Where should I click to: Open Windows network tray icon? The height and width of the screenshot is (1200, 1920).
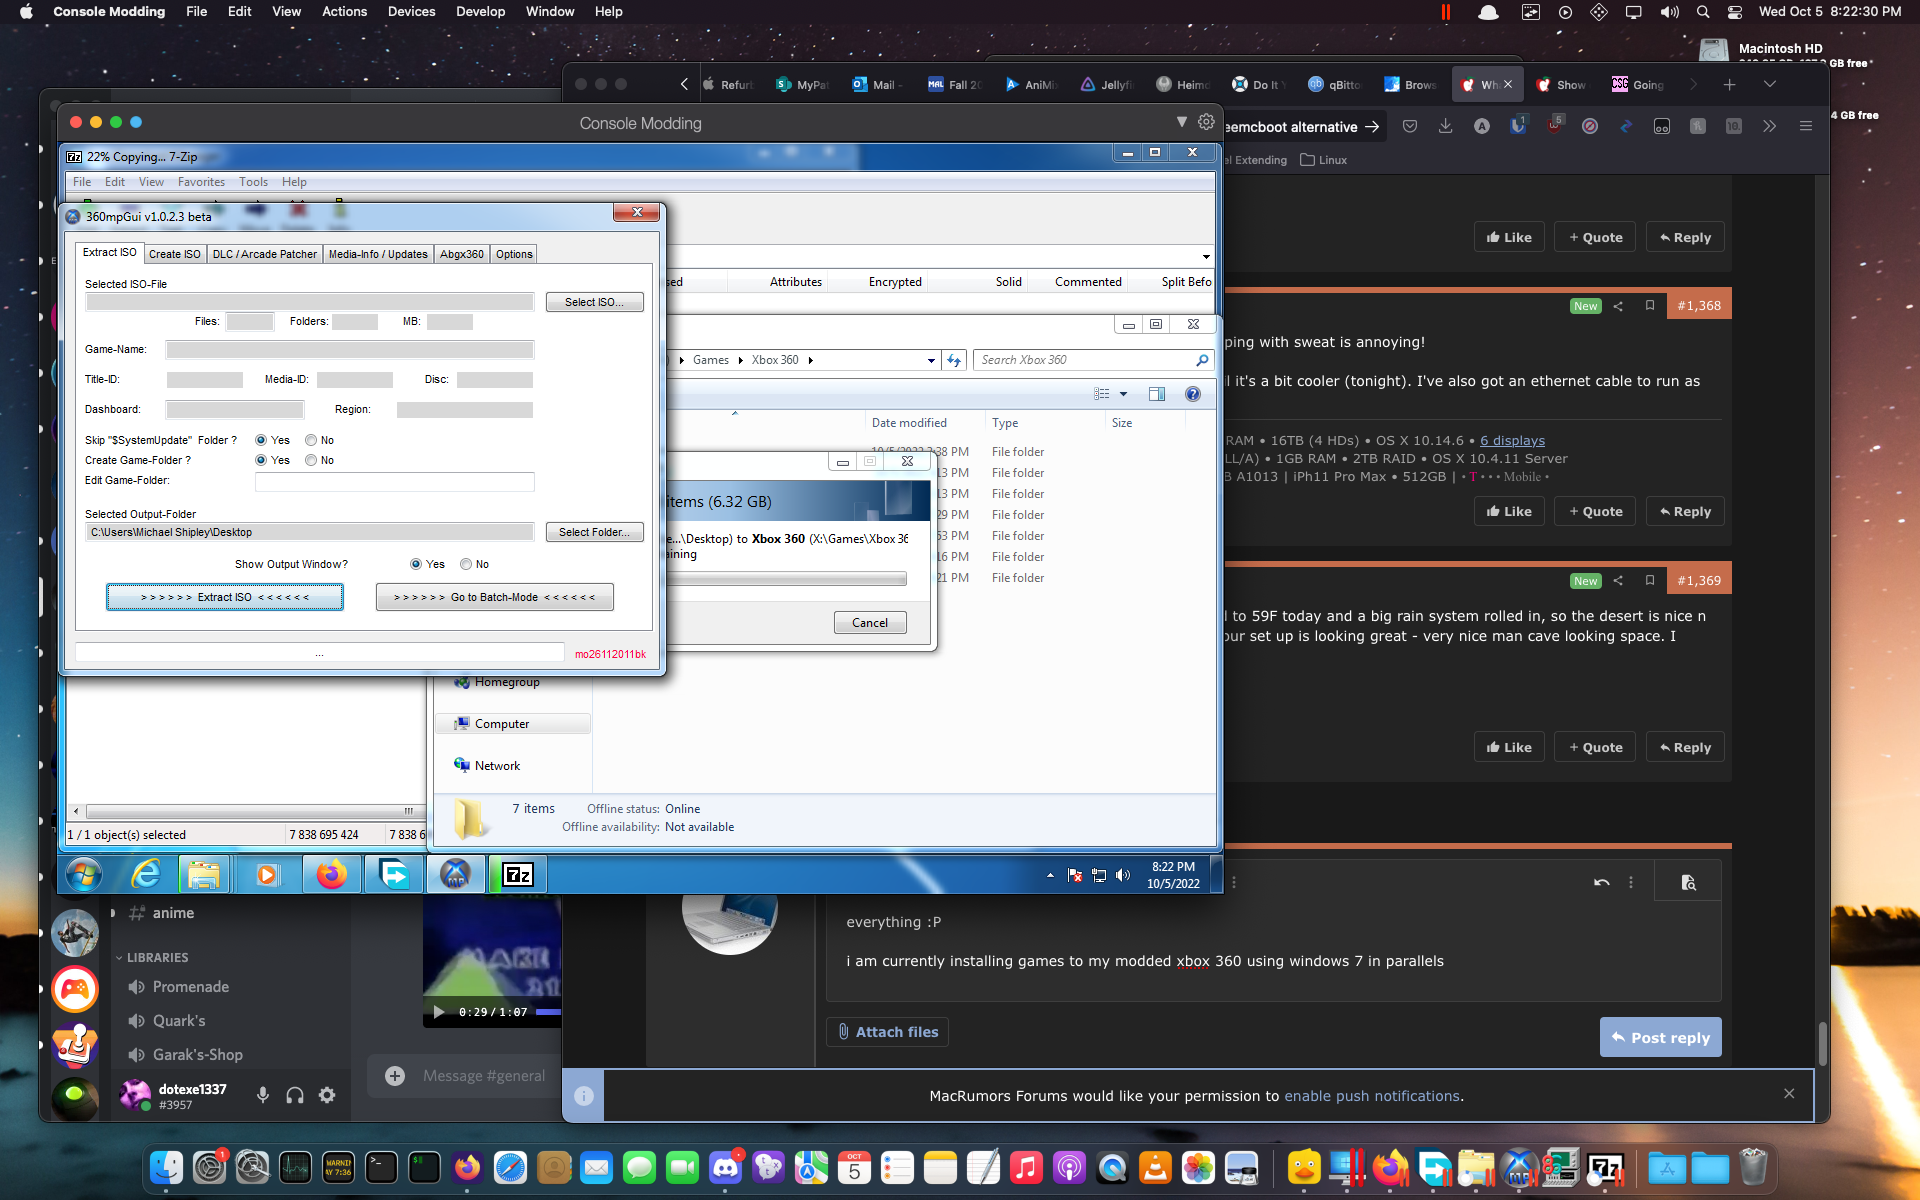[1099, 875]
